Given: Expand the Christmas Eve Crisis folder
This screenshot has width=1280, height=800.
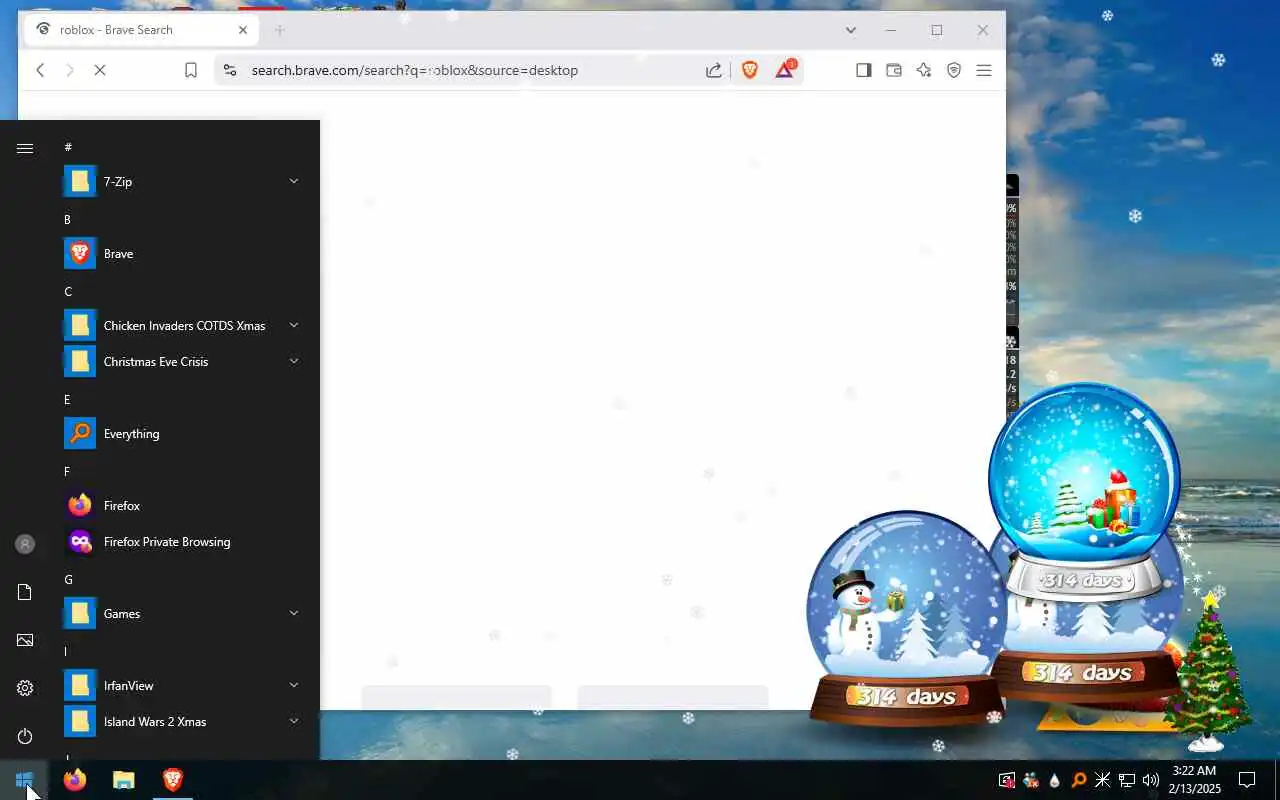Looking at the screenshot, I should [294, 361].
